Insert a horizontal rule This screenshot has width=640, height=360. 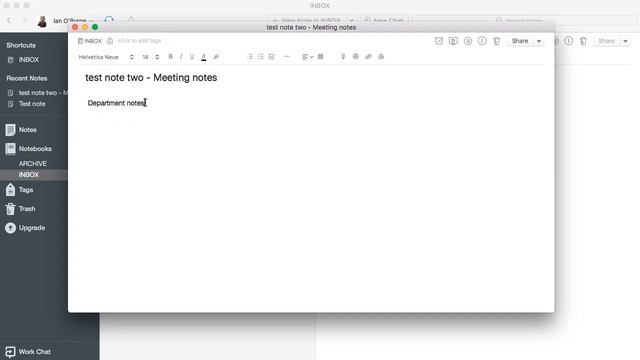pos(287,57)
